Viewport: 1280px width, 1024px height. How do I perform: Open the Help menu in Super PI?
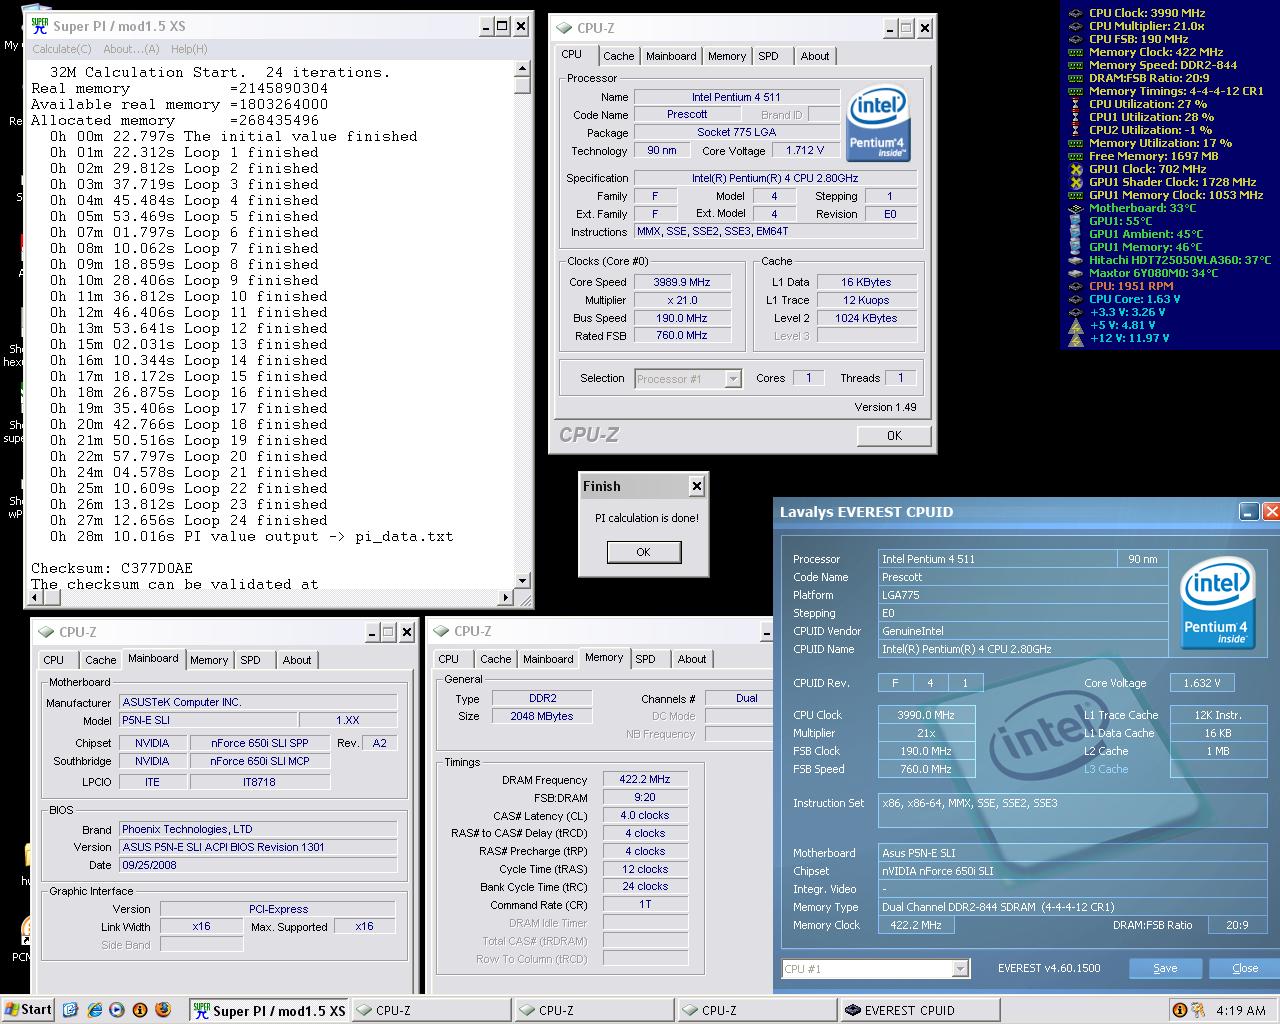pyautogui.click(x=188, y=49)
